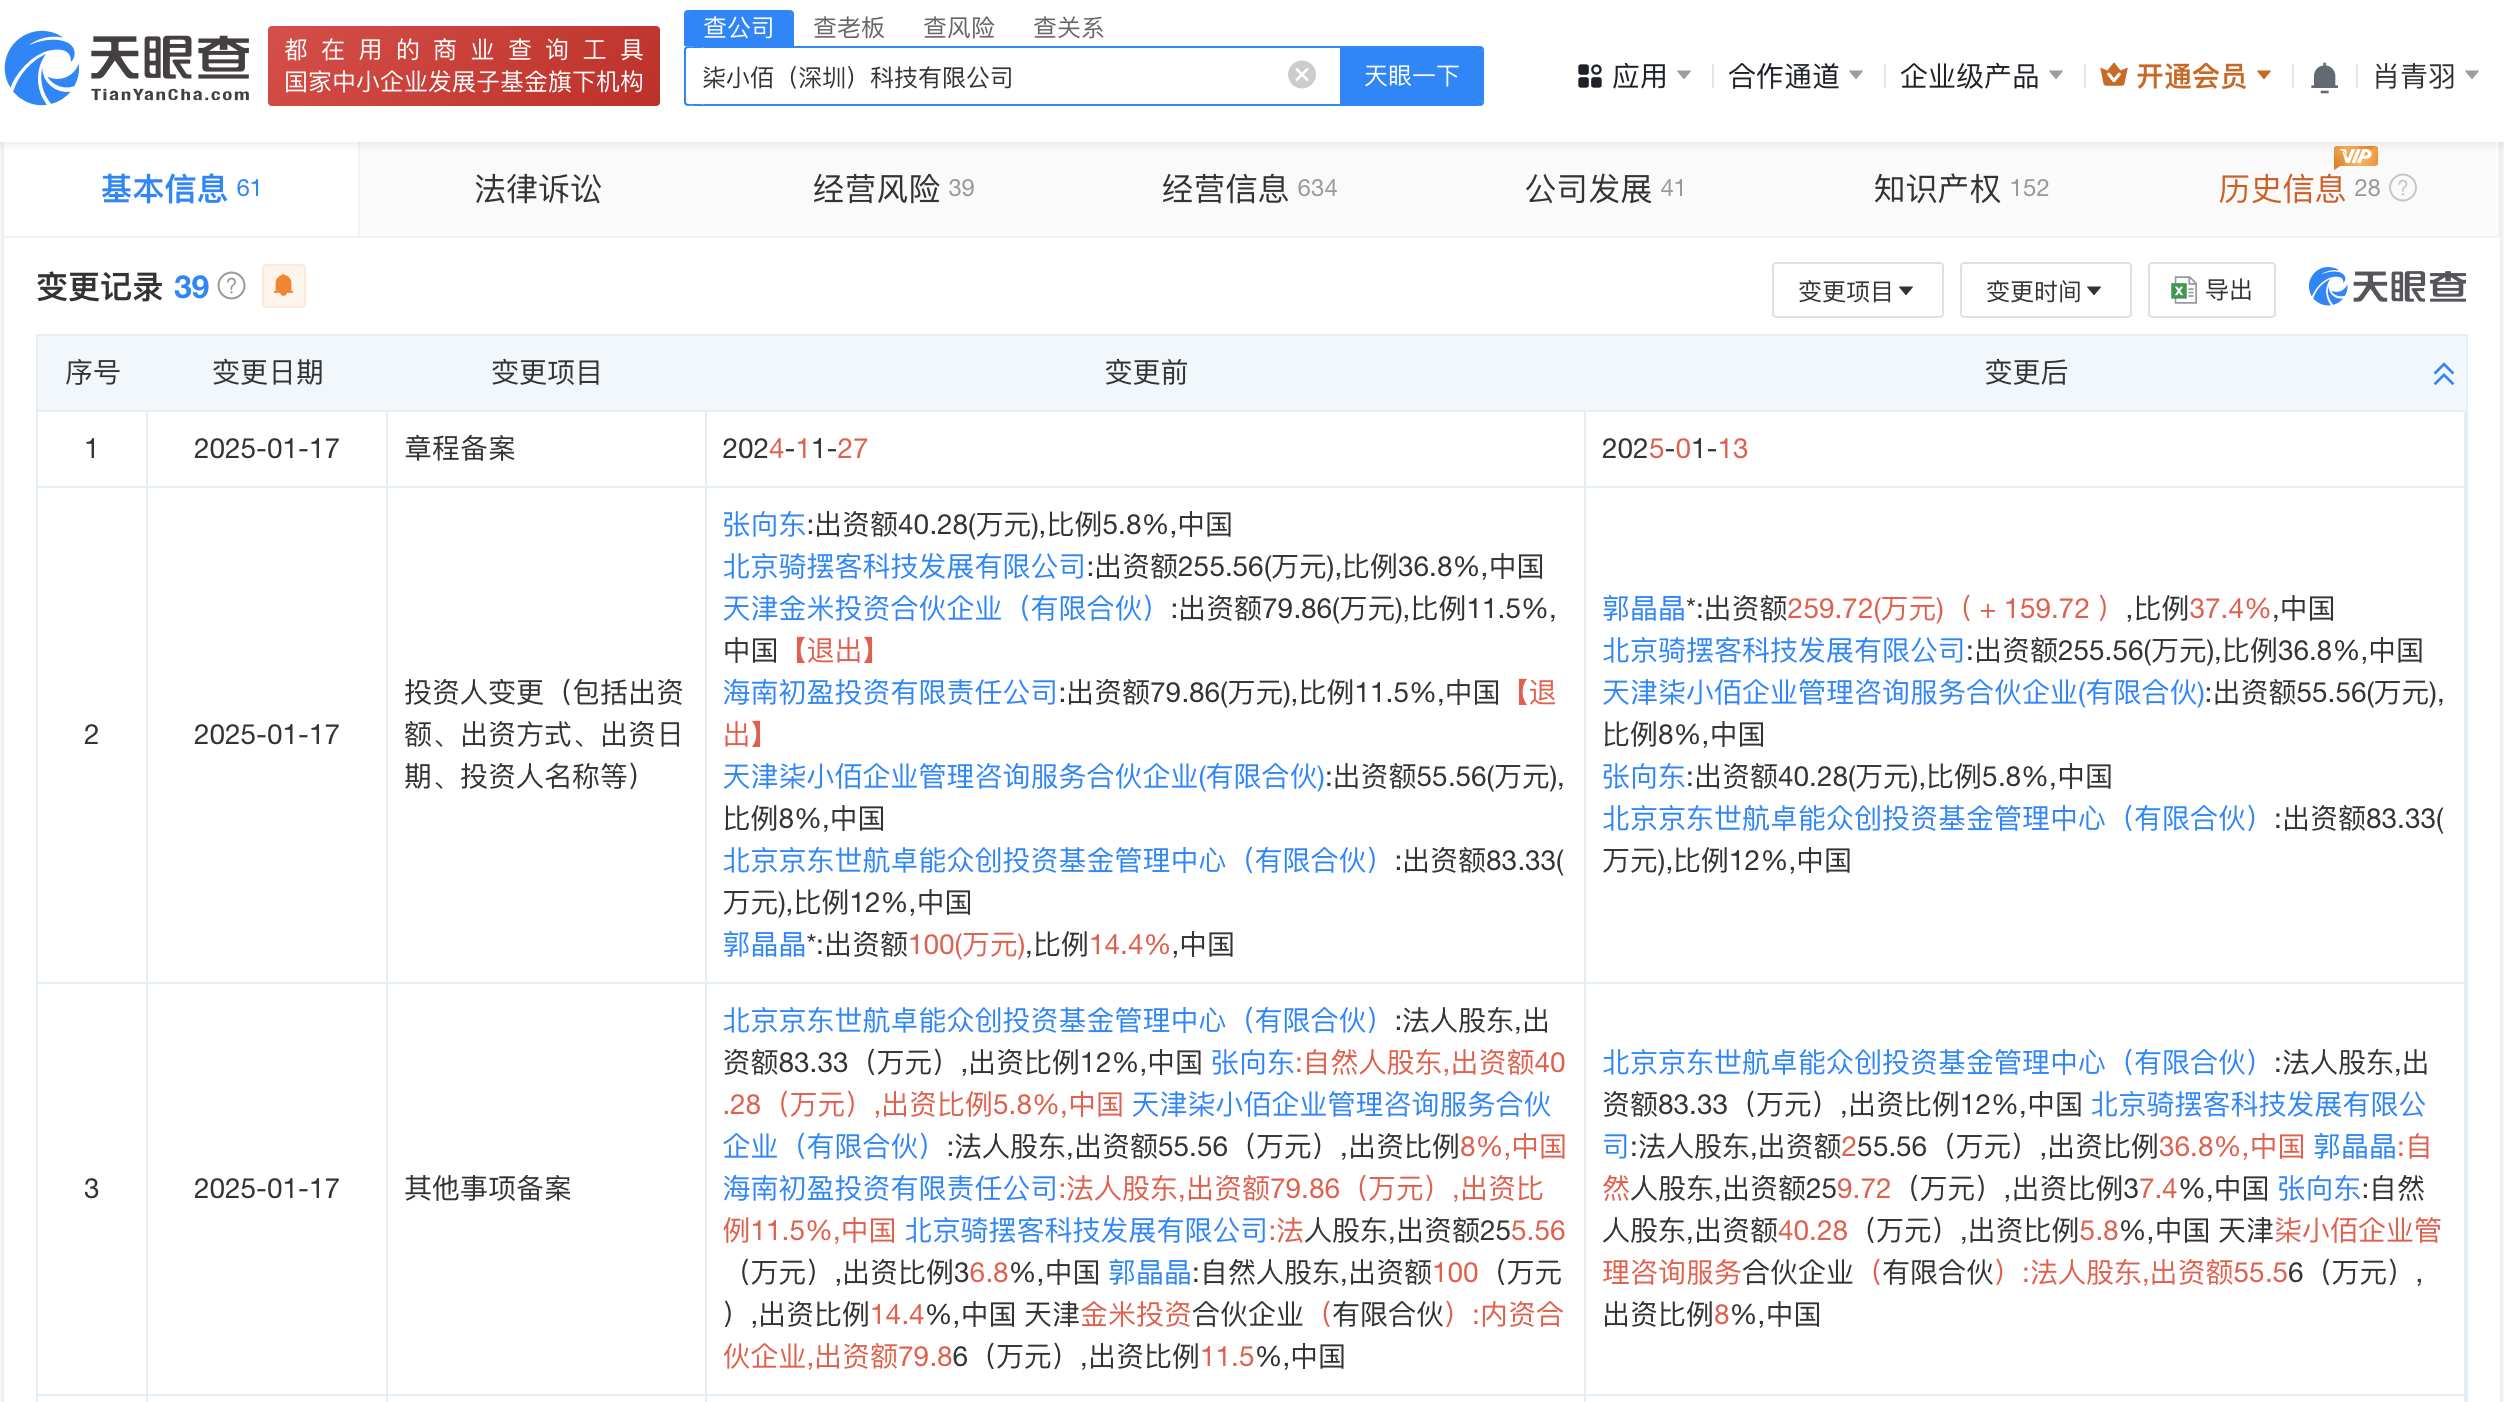The width and height of the screenshot is (2504, 1402).
Task: Select the 查老板 search tab
Action: [849, 27]
